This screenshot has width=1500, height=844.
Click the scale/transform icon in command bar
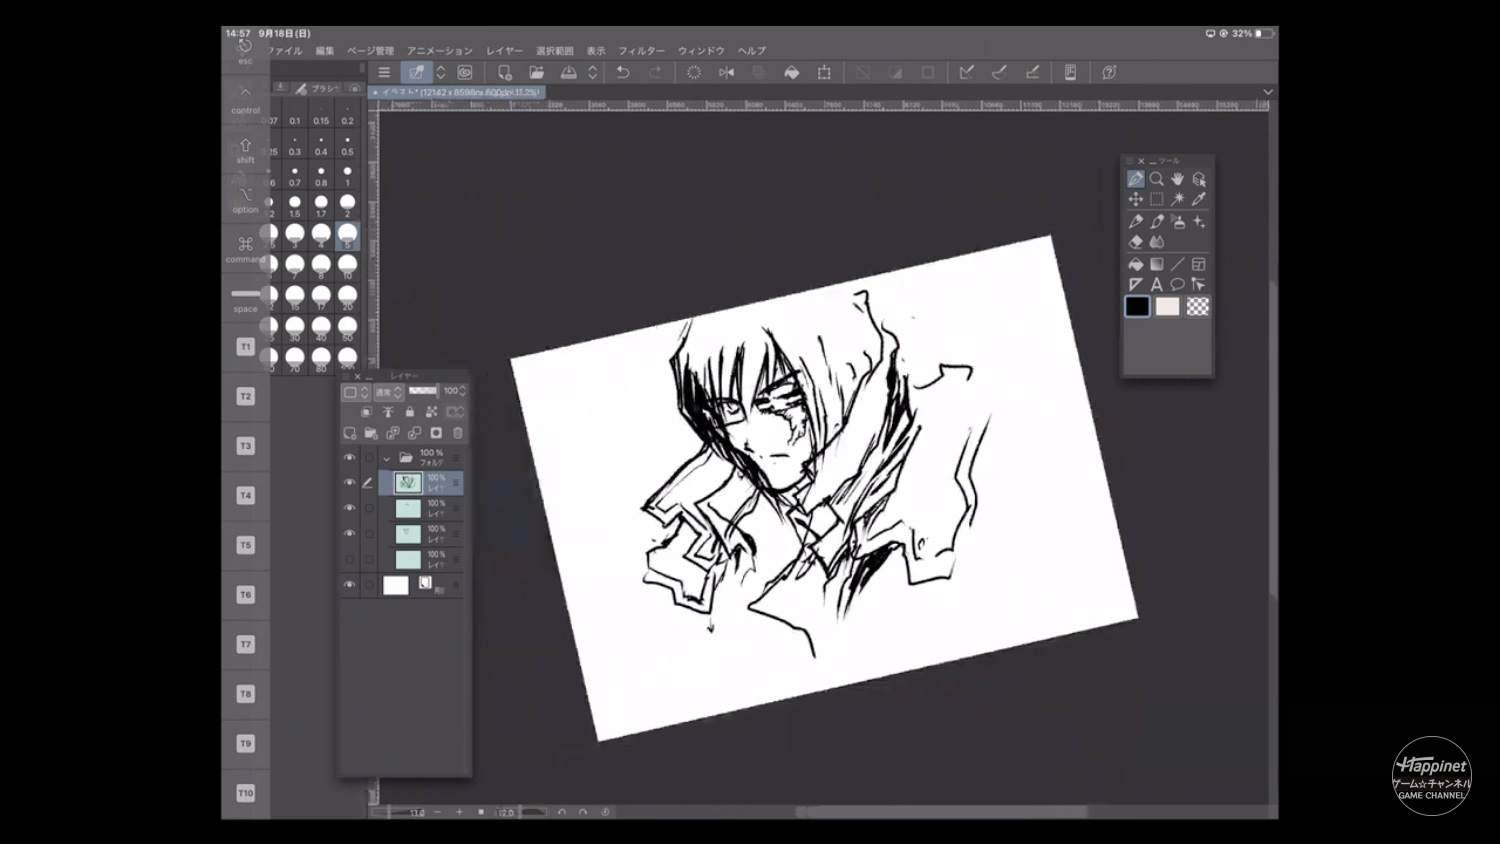click(x=824, y=72)
